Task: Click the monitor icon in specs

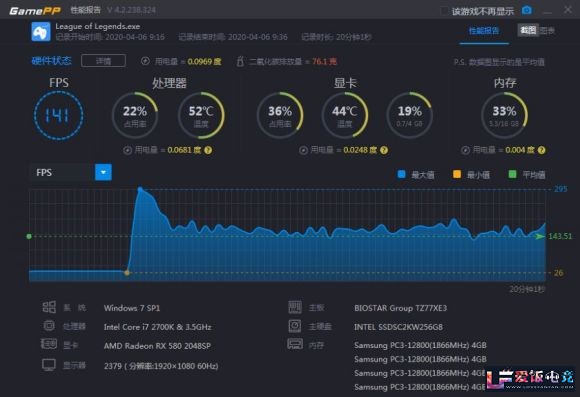Action: pos(49,365)
